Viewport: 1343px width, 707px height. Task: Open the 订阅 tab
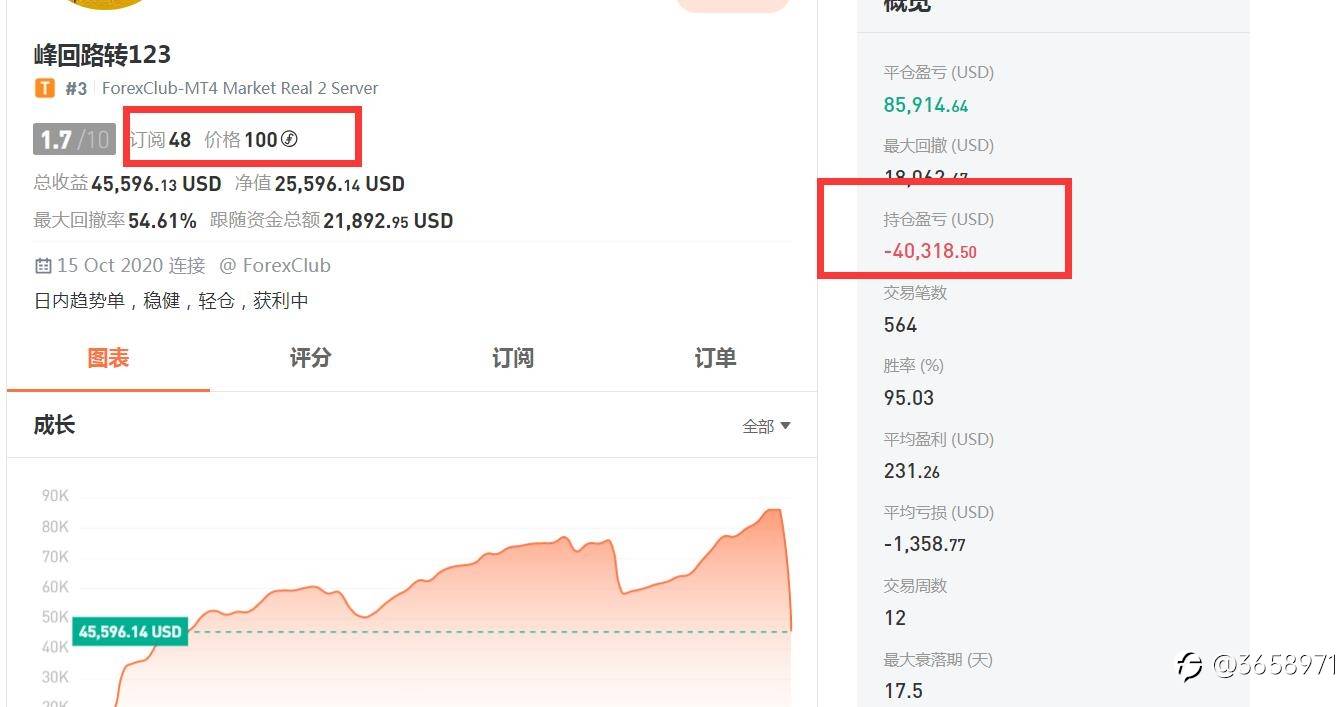pyautogui.click(x=513, y=358)
